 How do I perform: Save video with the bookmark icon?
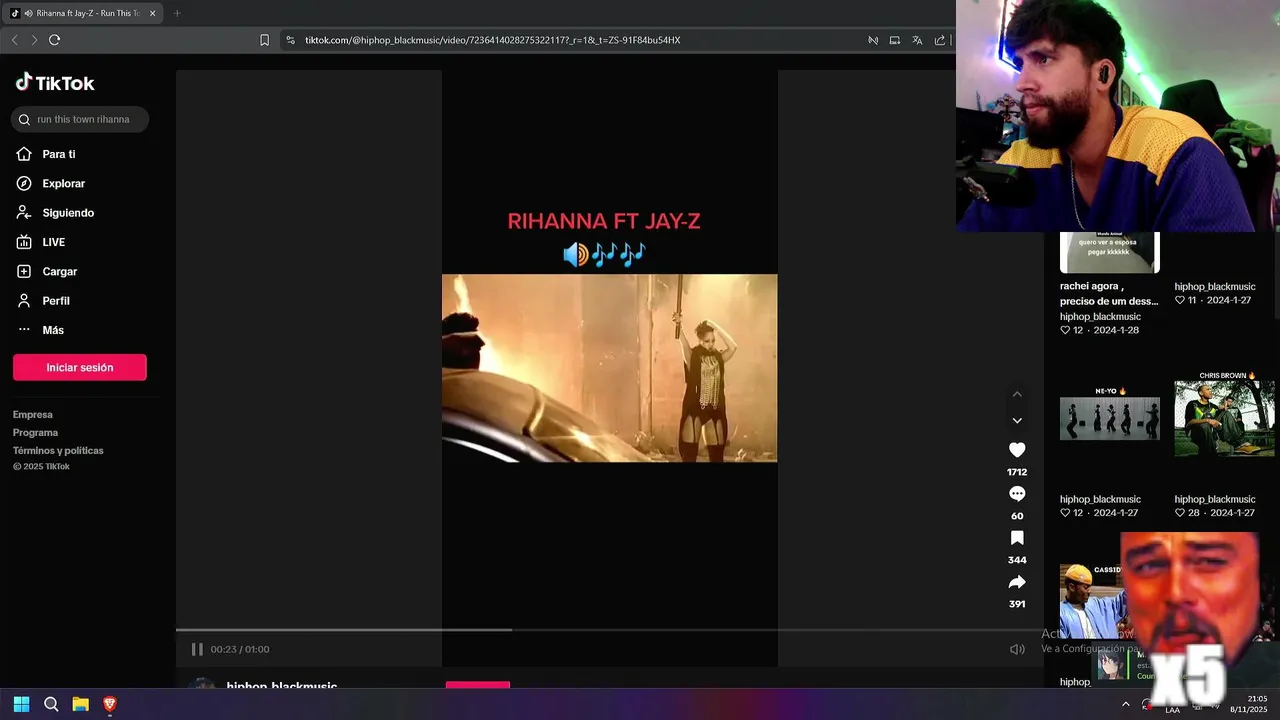[1017, 538]
